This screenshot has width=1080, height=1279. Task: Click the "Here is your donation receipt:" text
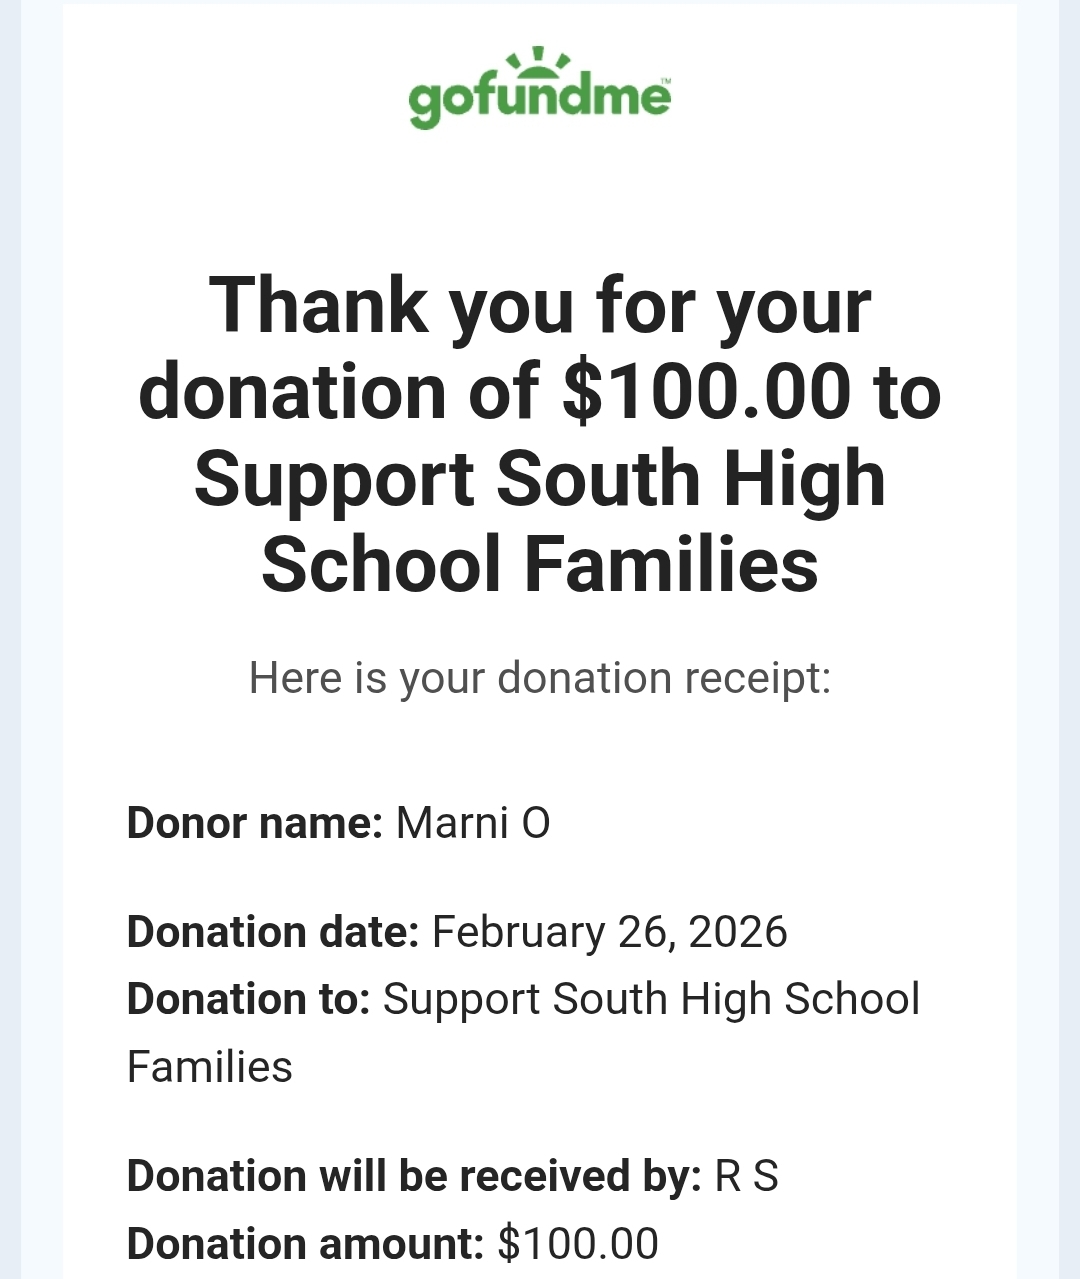(540, 678)
